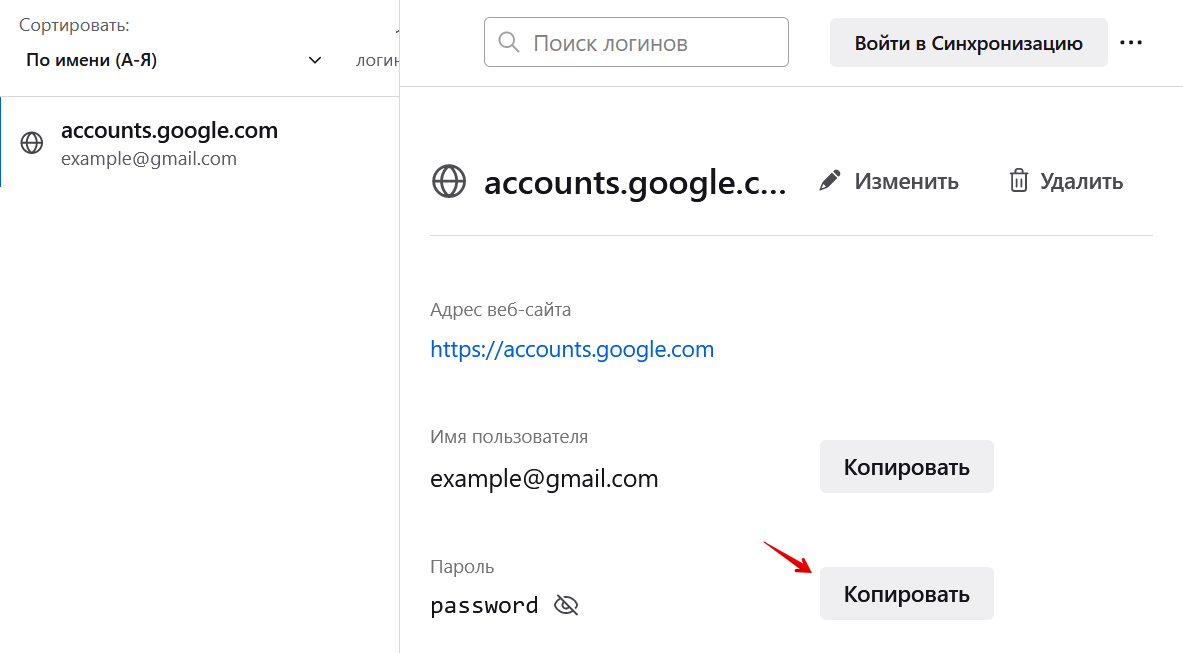Click the hidden password value text
This screenshot has width=1183, height=653.
(484, 606)
